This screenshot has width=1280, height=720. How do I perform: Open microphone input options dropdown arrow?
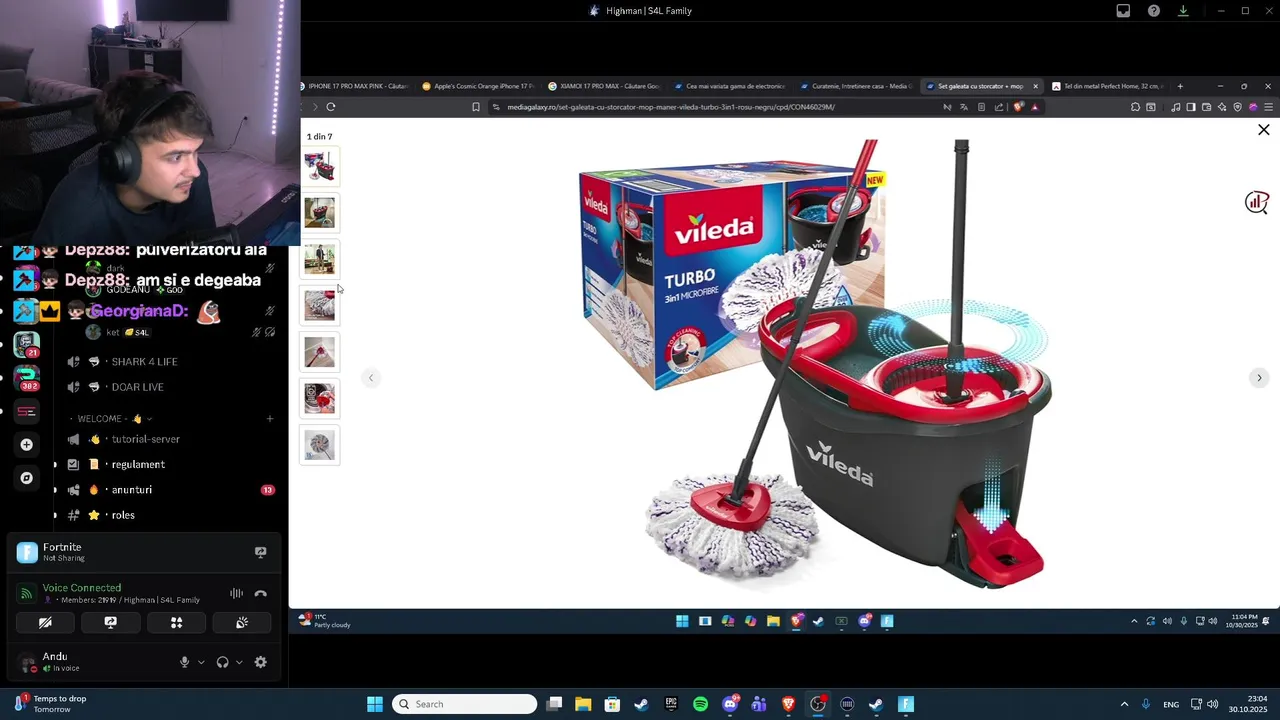201,662
